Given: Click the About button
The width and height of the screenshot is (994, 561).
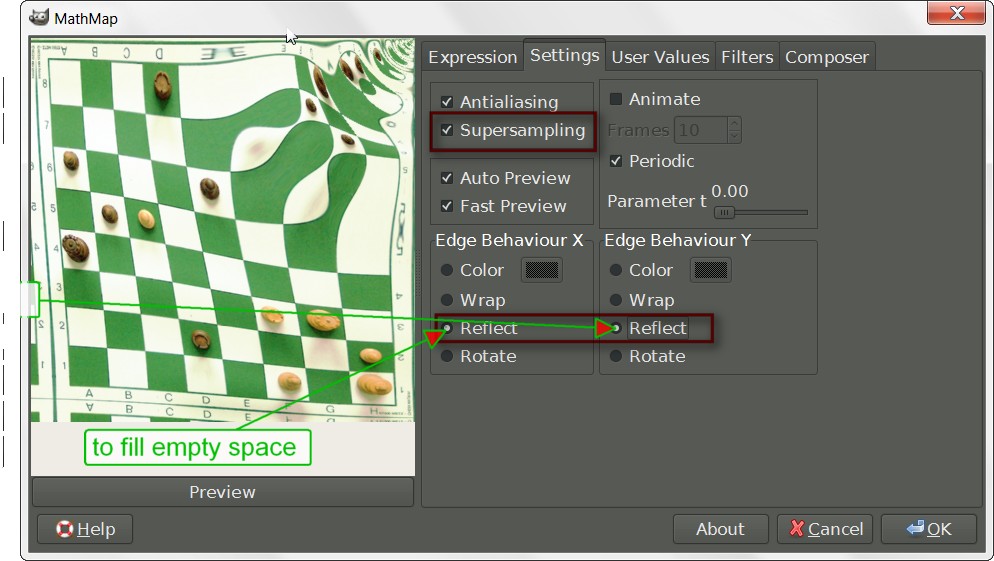Looking at the screenshot, I should 720,529.
